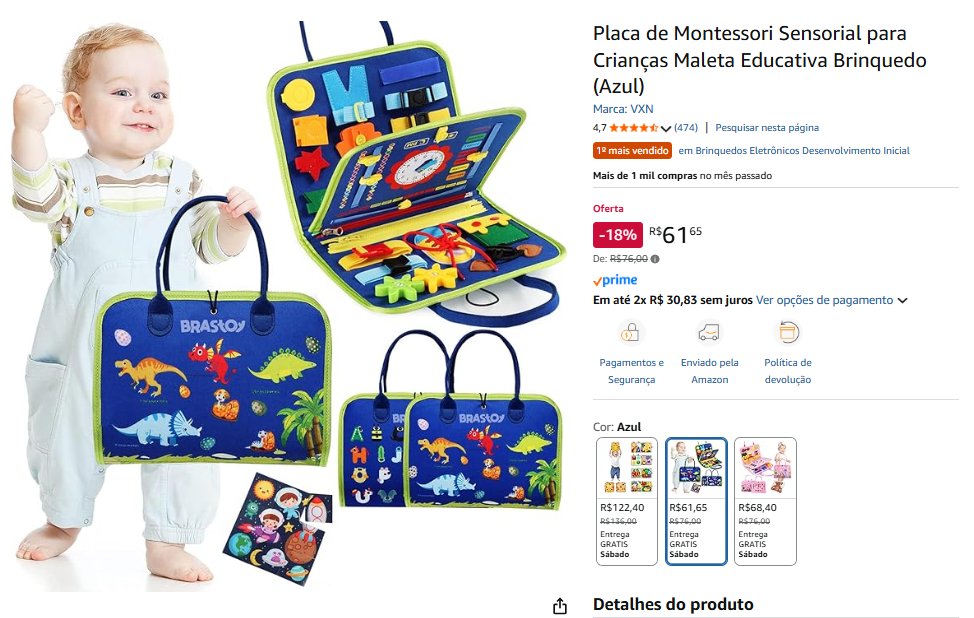The image size is (974, 618).
Task: Click the info icon next to R$76,00
Action: [x=655, y=259]
